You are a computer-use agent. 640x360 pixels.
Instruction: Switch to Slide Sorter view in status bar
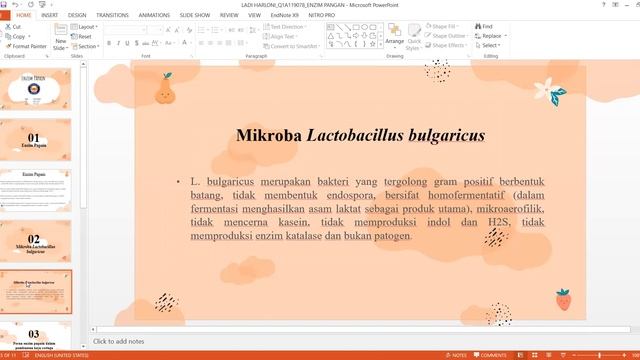click(534, 356)
